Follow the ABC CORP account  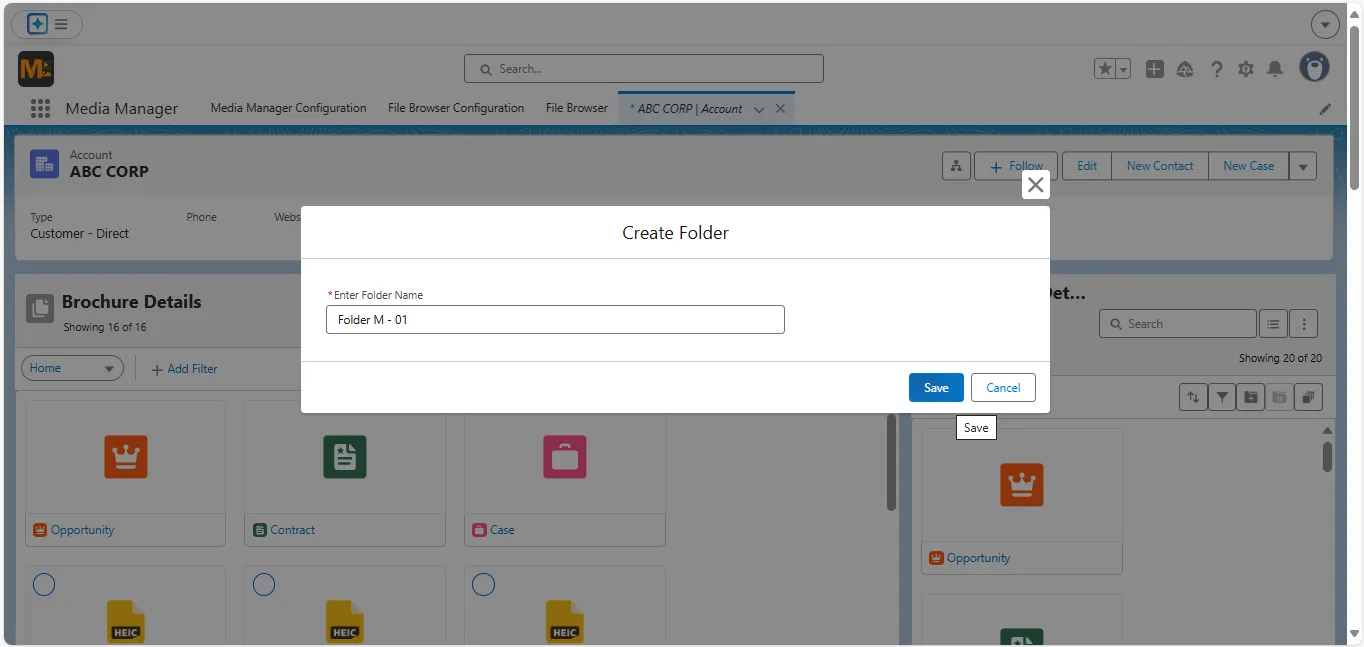click(1017, 166)
